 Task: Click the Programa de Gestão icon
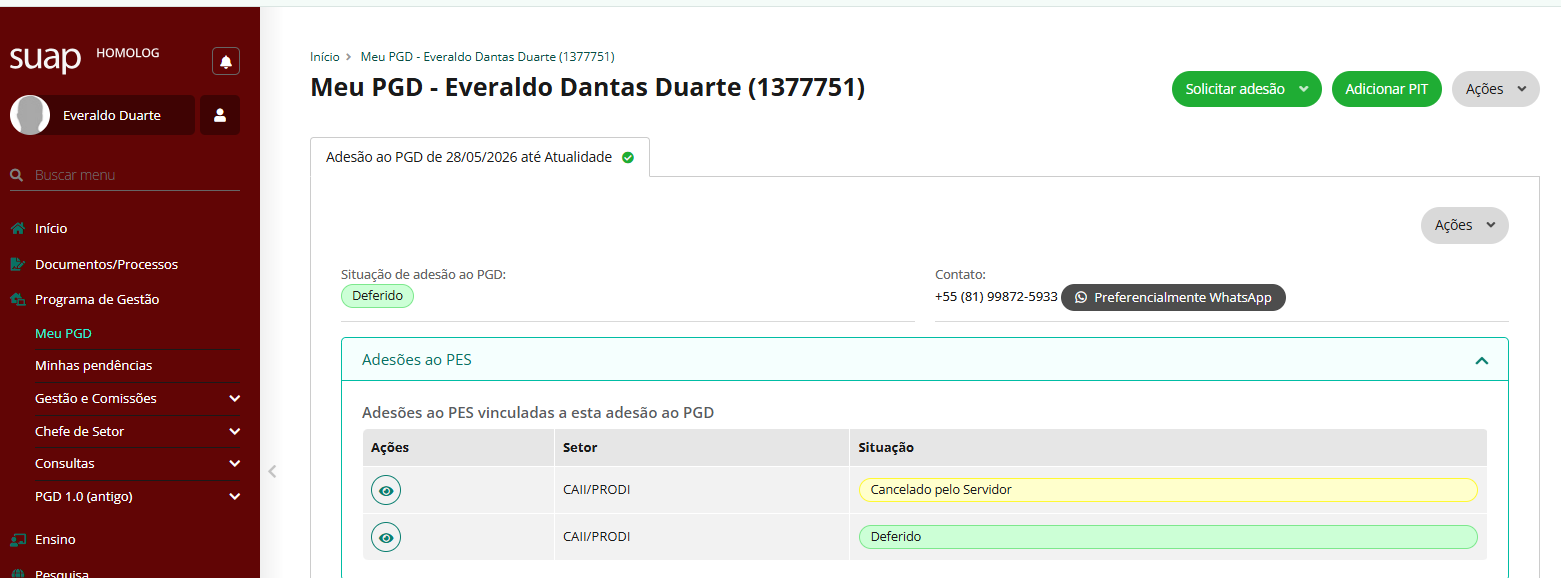(18, 299)
